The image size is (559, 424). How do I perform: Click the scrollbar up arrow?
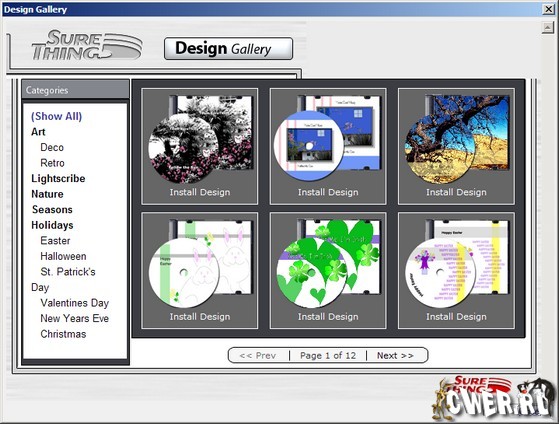[x=547, y=27]
